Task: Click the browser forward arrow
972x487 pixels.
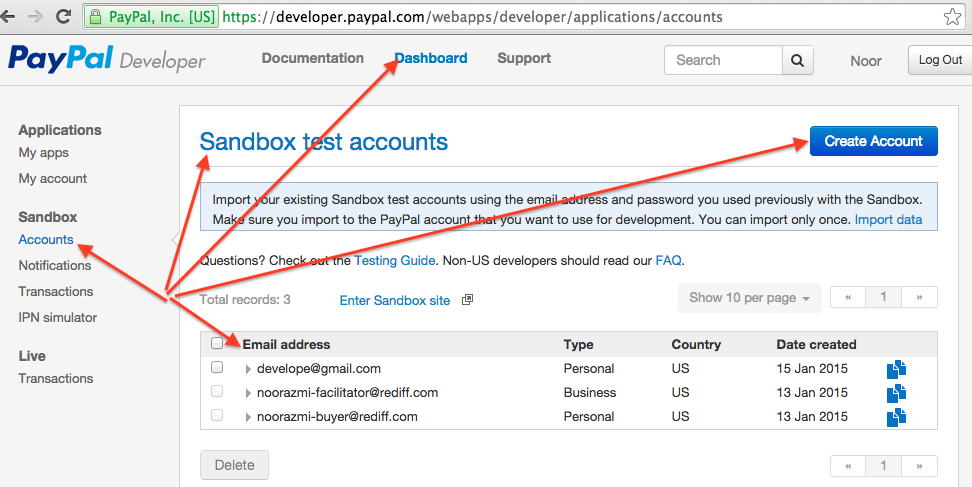Action: pos(35,16)
